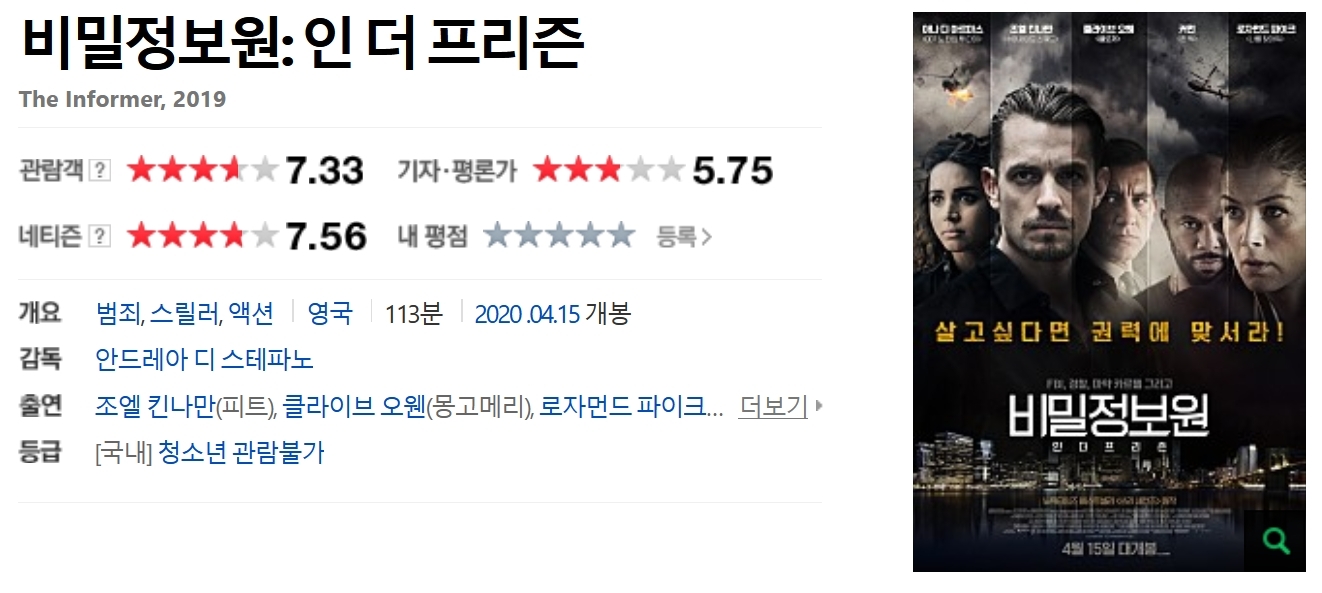
Task: Open help icon beside 관람객 rating
Action: click(x=100, y=171)
